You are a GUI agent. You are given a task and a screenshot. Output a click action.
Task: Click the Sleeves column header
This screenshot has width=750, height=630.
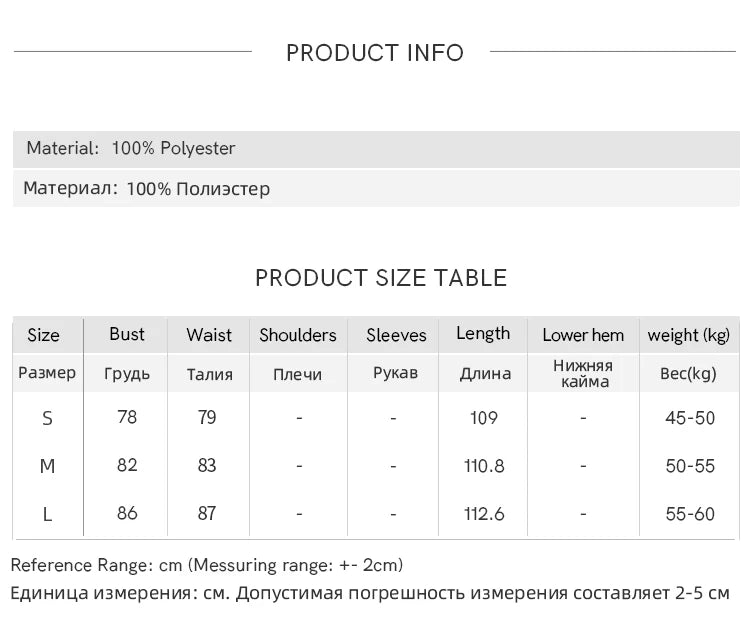coord(396,335)
